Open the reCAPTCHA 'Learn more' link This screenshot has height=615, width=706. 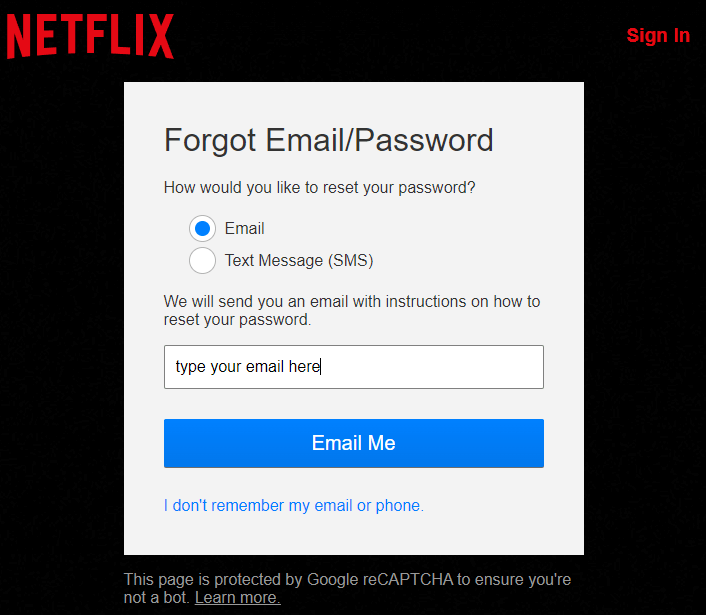(238, 598)
